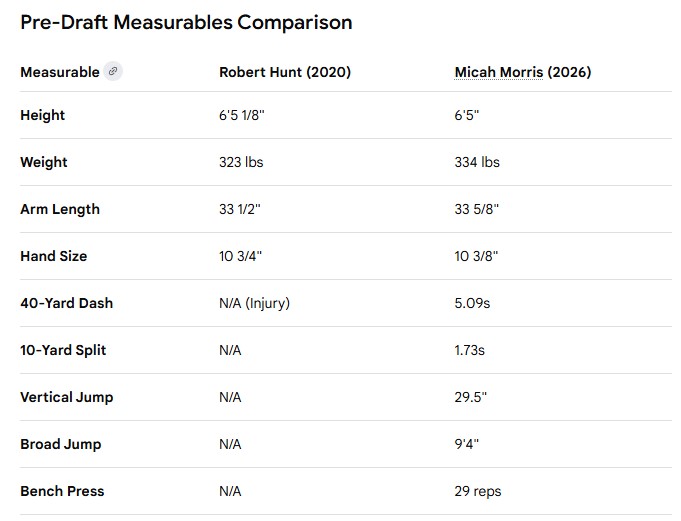The height and width of the screenshot is (521, 681).
Task: Click the Hand Size row label
Action: click(53, 256)
